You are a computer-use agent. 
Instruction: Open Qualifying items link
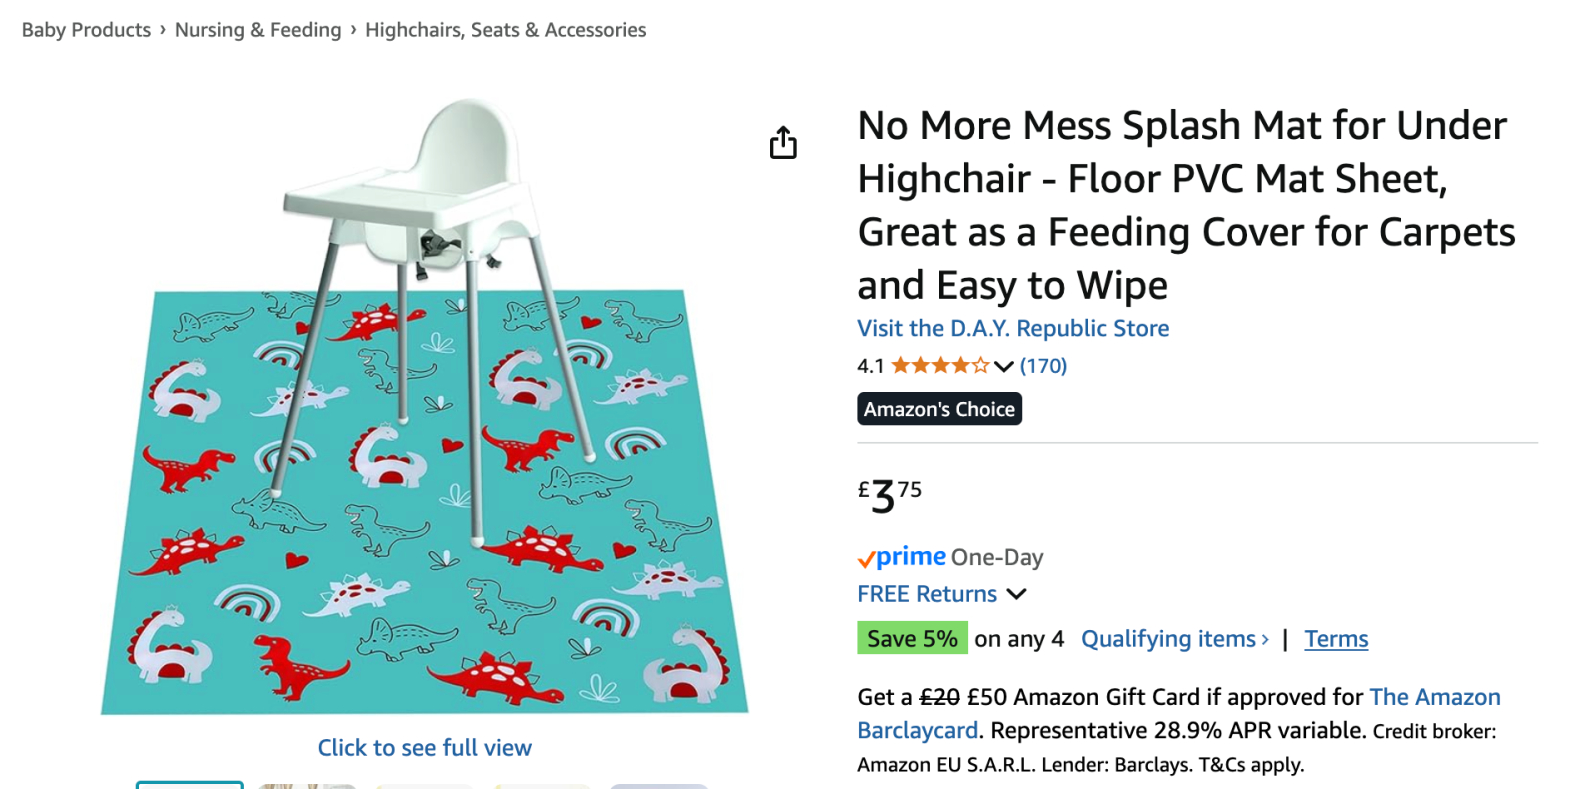(x=1174, y=639)
